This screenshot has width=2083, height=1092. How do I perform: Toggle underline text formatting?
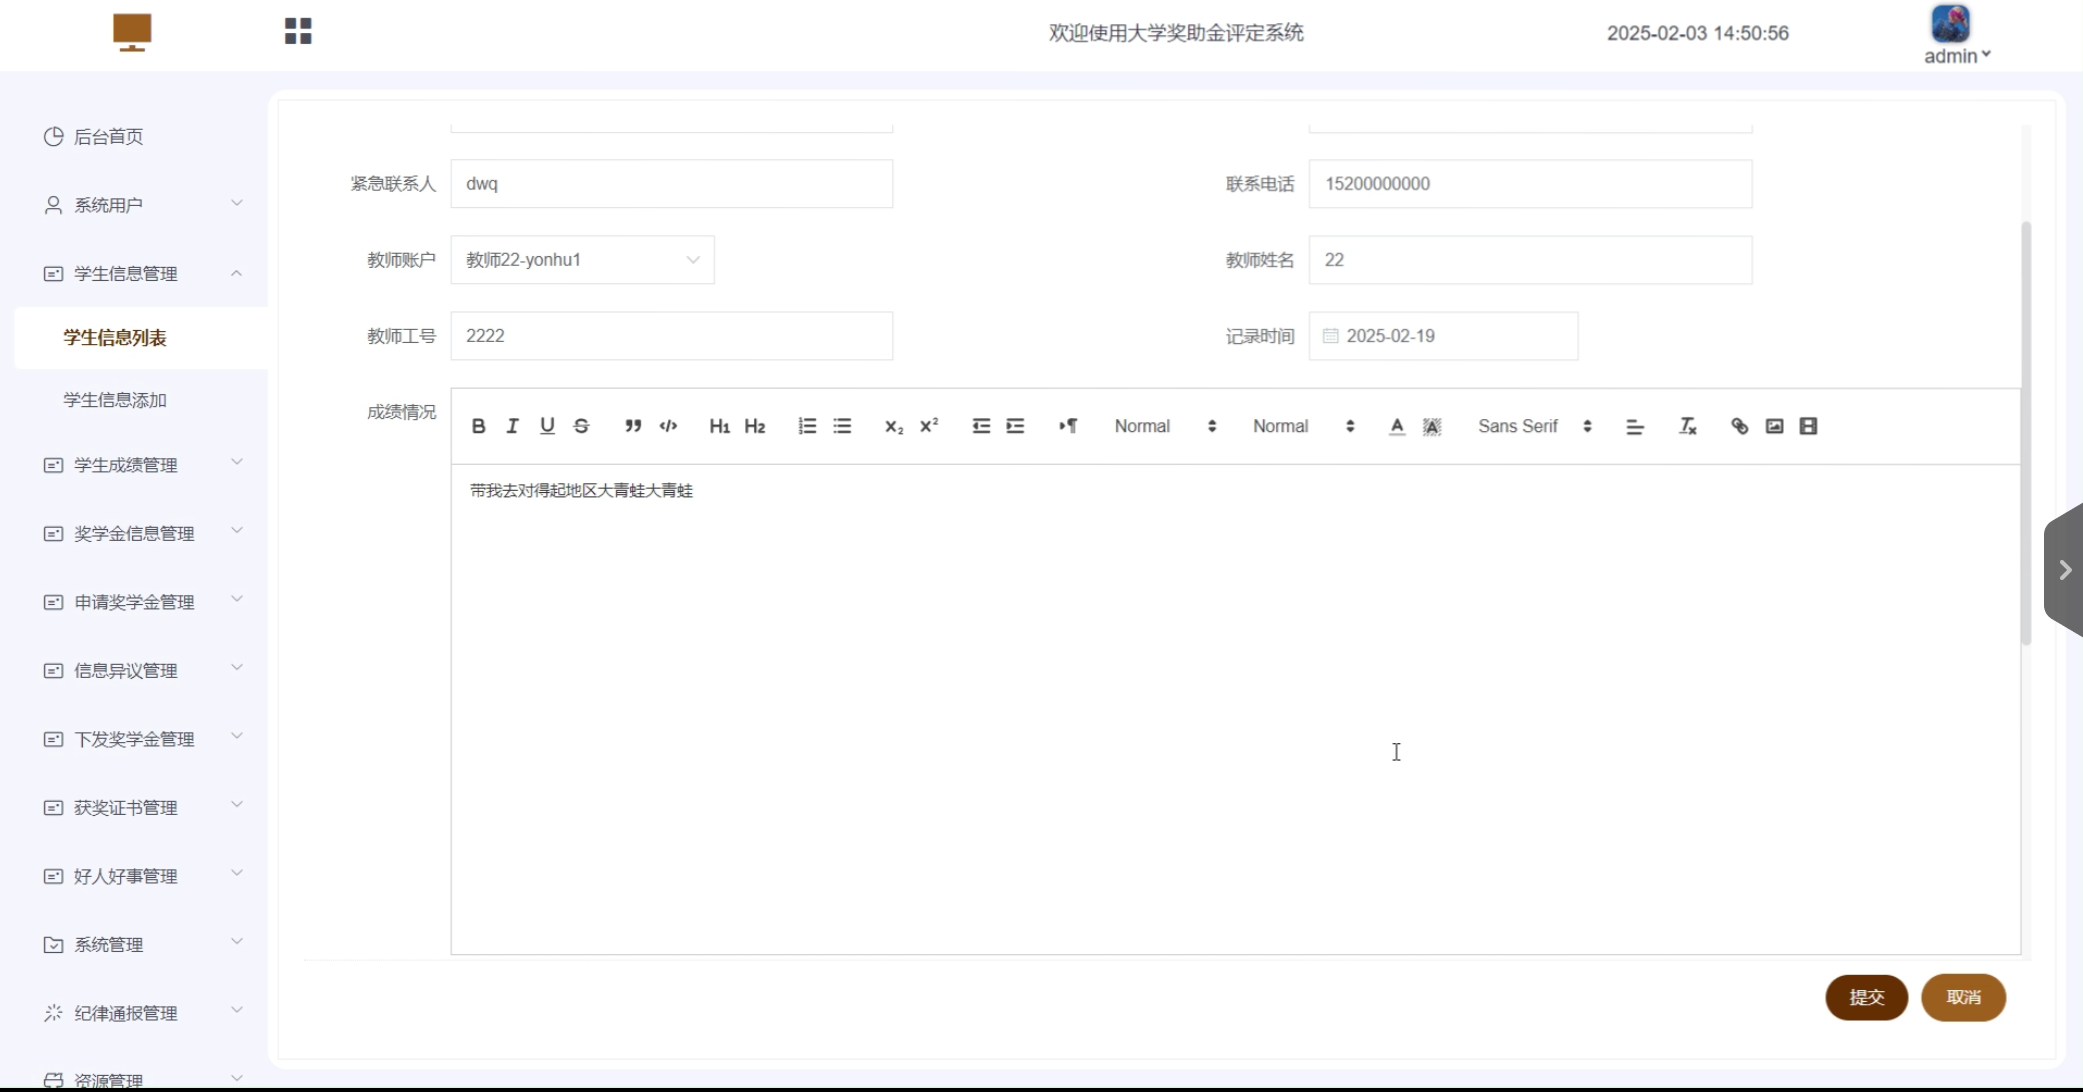tap(547, 426)
